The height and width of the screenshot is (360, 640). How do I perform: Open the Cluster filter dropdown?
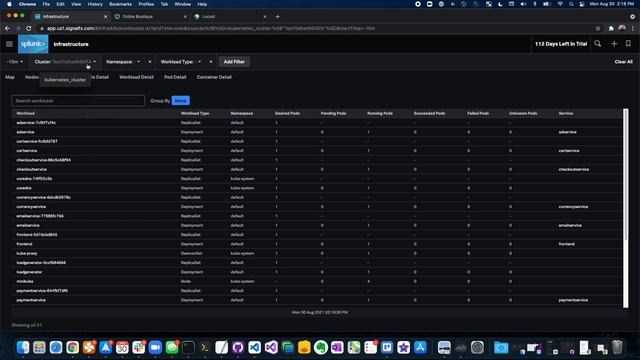point(65,62)
